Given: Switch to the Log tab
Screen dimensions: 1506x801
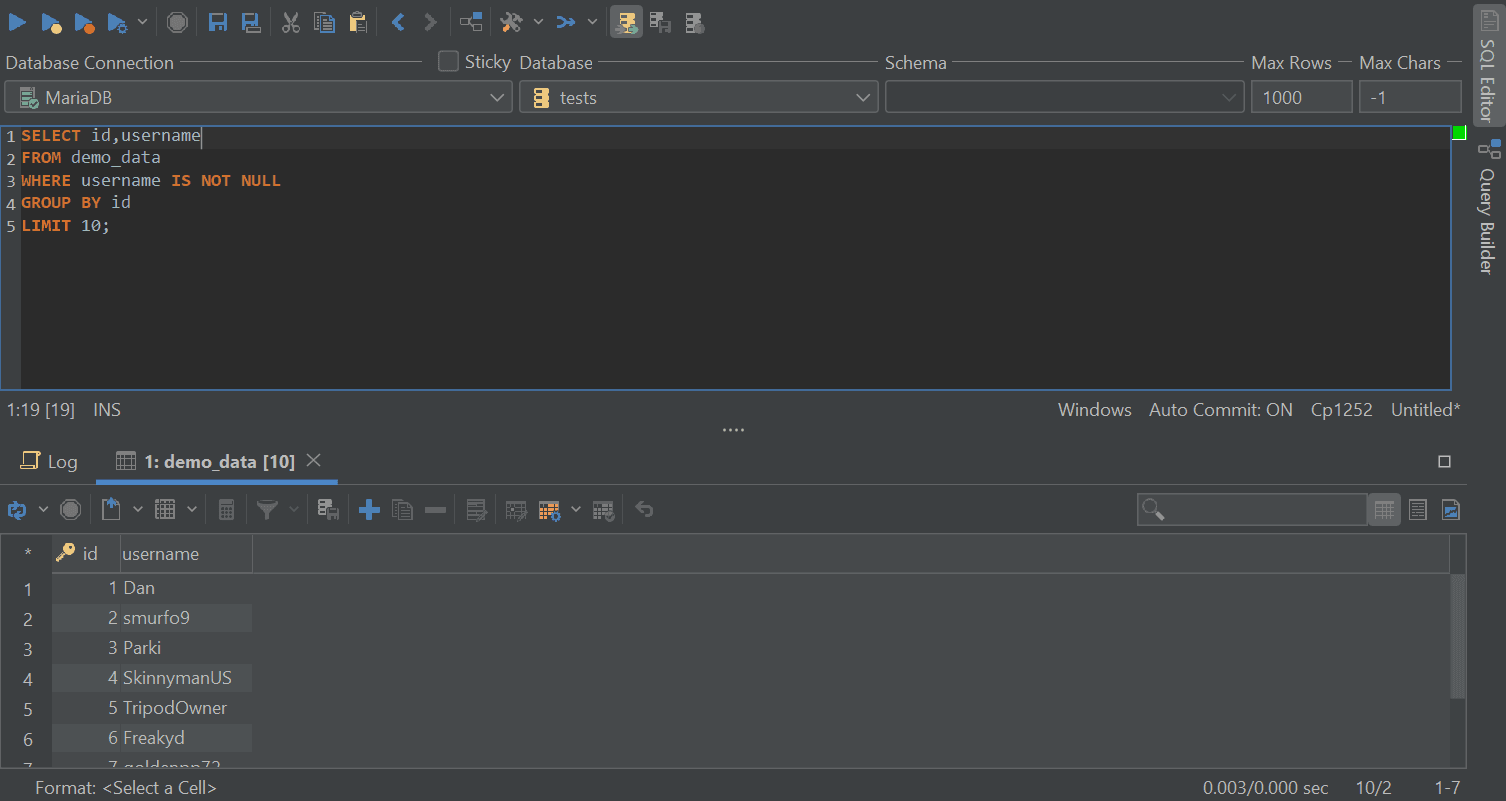Looking at the screenshot, I should coord(49,461).
